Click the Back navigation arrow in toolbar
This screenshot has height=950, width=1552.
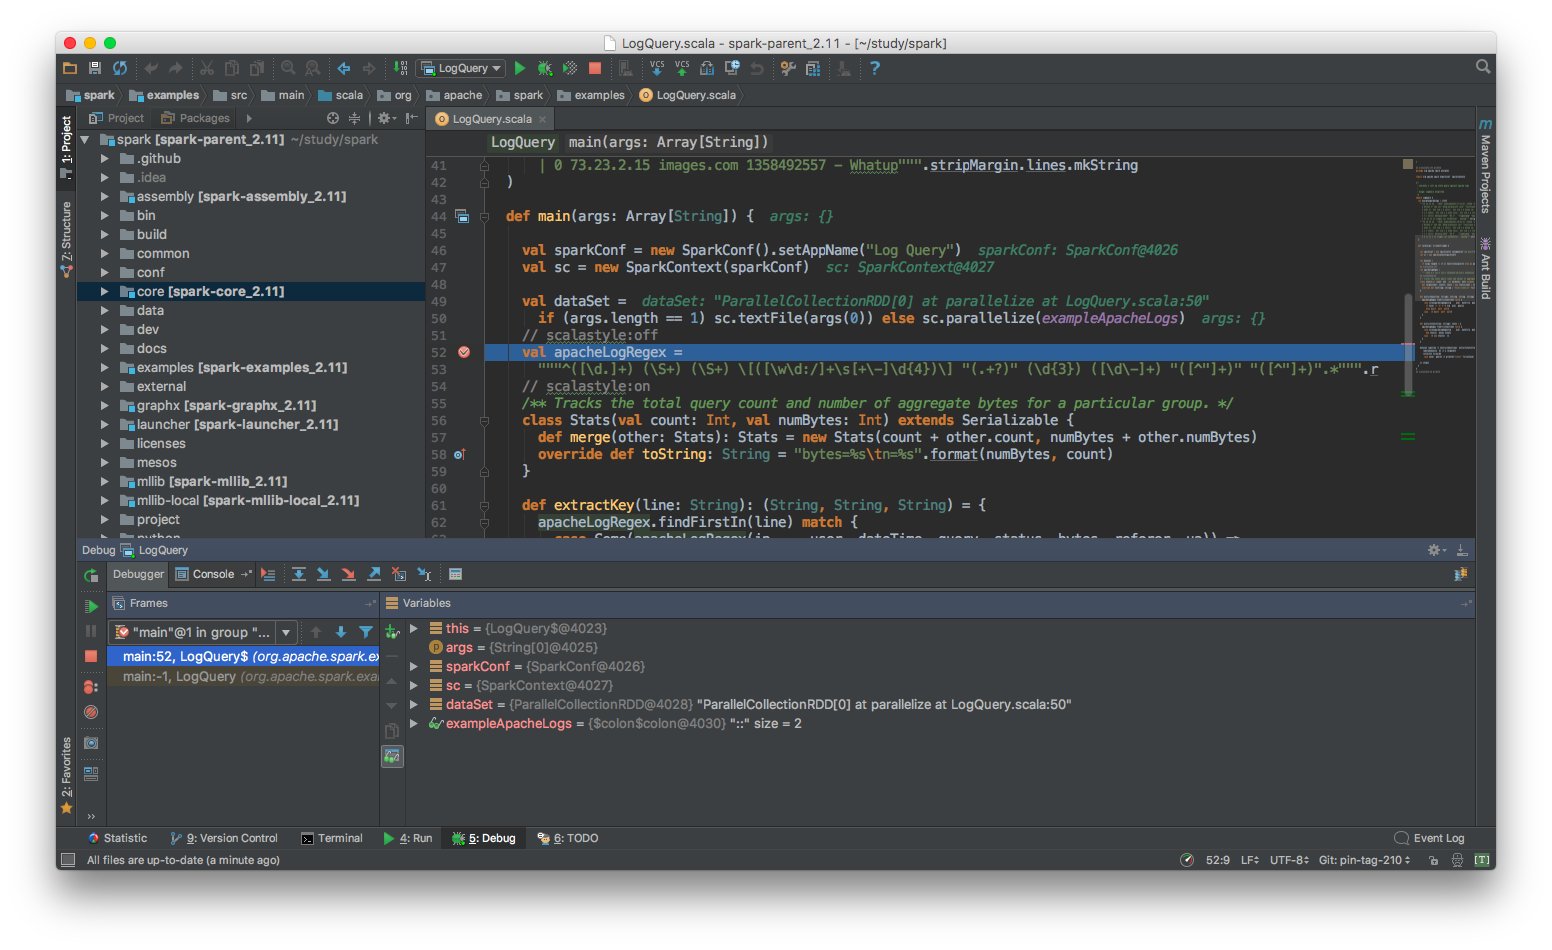tap(344, 68)
